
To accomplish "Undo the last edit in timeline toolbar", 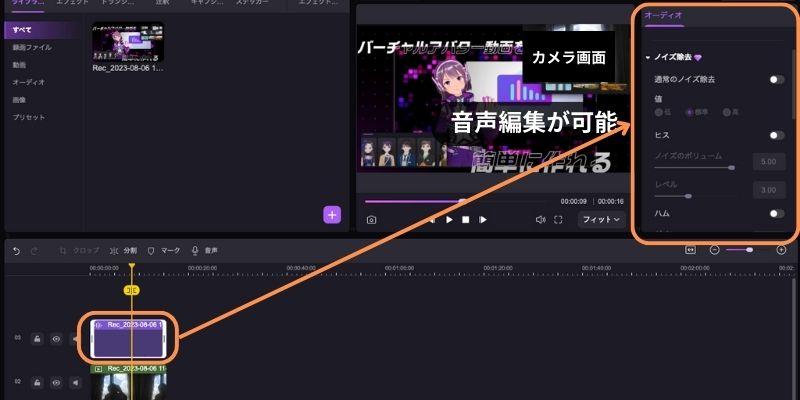I will click(16, 251).
